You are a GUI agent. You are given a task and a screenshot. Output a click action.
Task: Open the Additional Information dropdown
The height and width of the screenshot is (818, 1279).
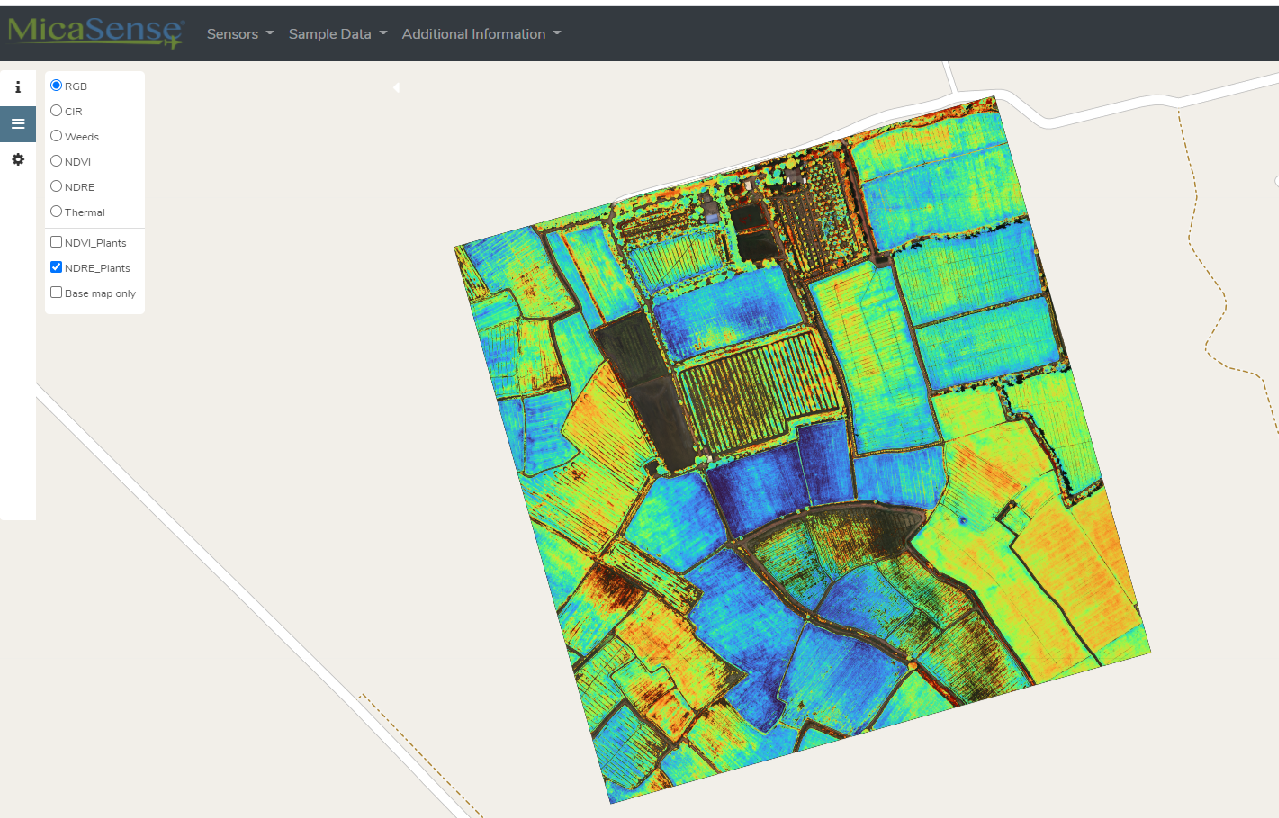click(481, 34)
